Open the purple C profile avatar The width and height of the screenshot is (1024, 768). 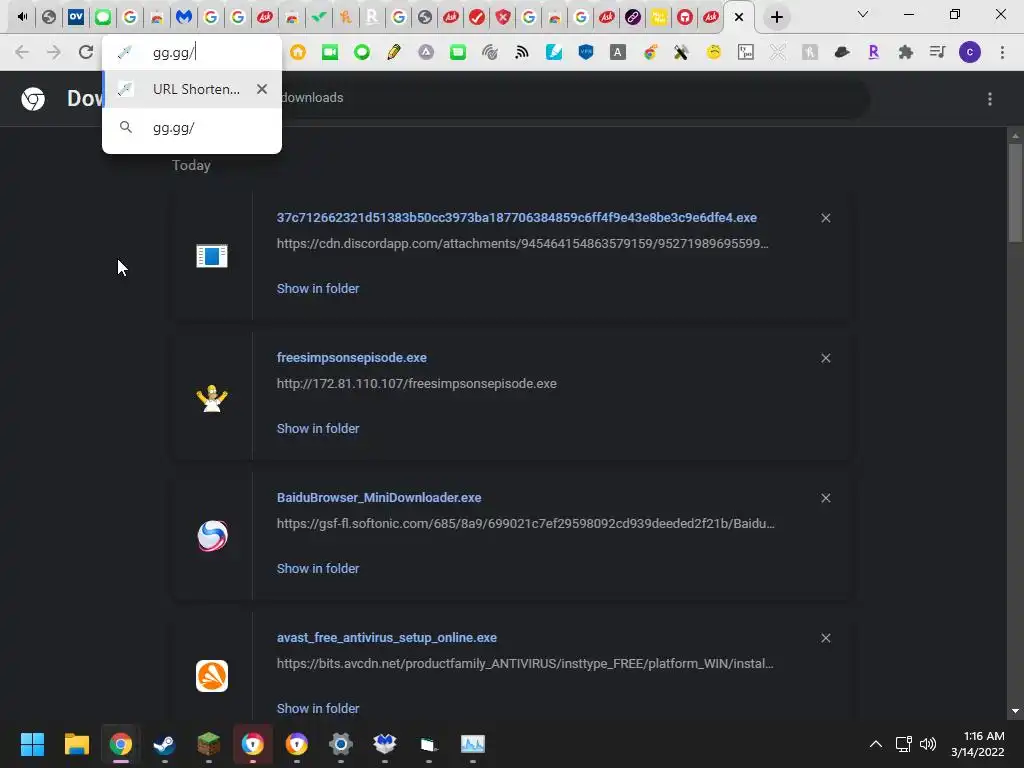click(970, 52)
